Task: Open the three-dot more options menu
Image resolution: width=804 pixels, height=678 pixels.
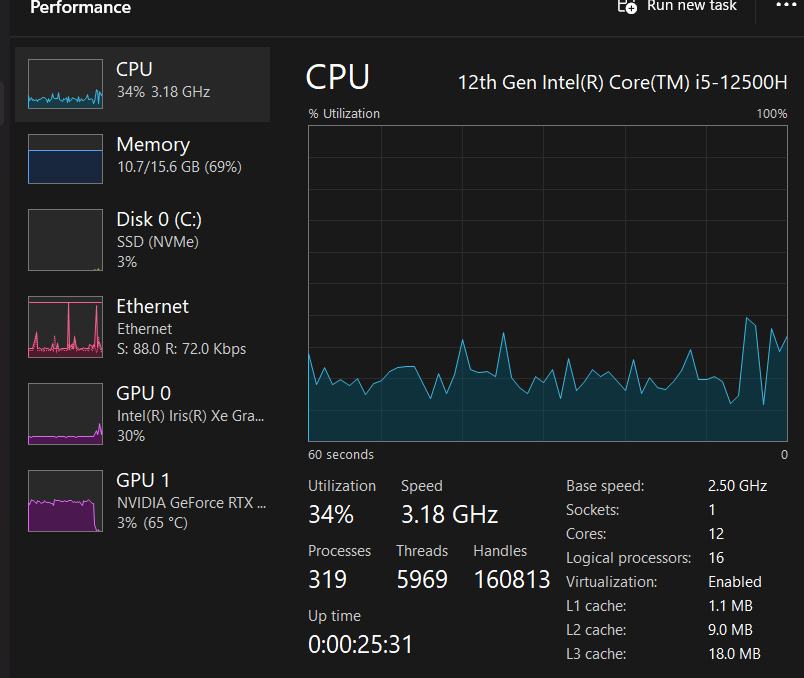Action: tap(785, 5)
